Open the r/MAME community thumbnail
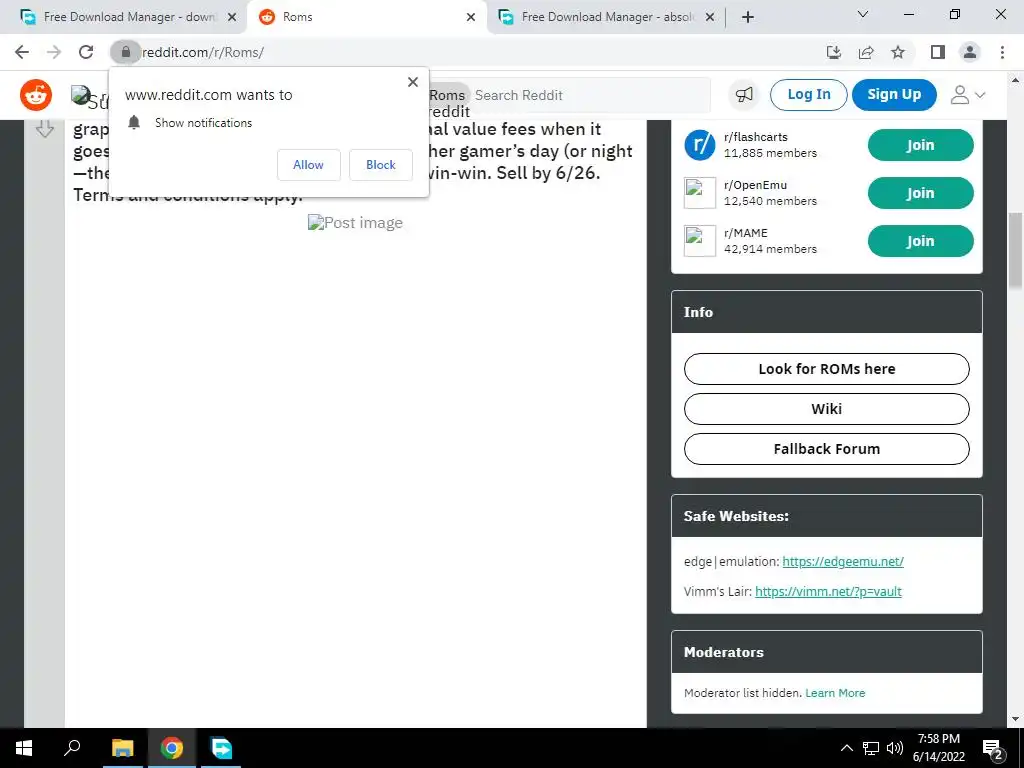Screen dimensions: 1024x768 pos(699,241)
